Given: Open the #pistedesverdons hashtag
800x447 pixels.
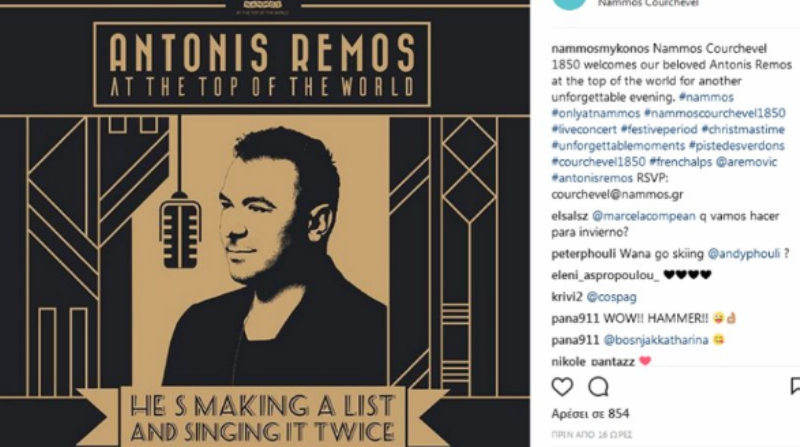Looking at the screenshot, I should coord(737,146).
